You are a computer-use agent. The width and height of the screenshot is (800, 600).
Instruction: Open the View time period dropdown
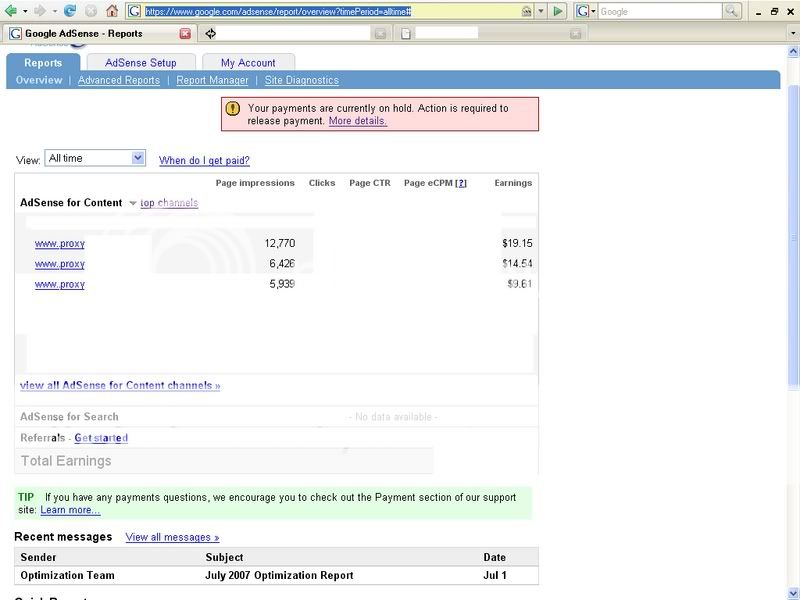95,158
